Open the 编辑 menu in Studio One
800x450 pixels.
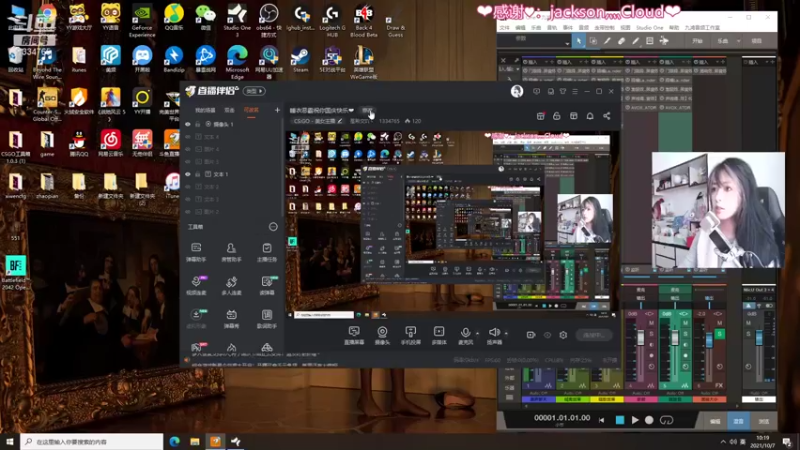click(x=520, y=28)
